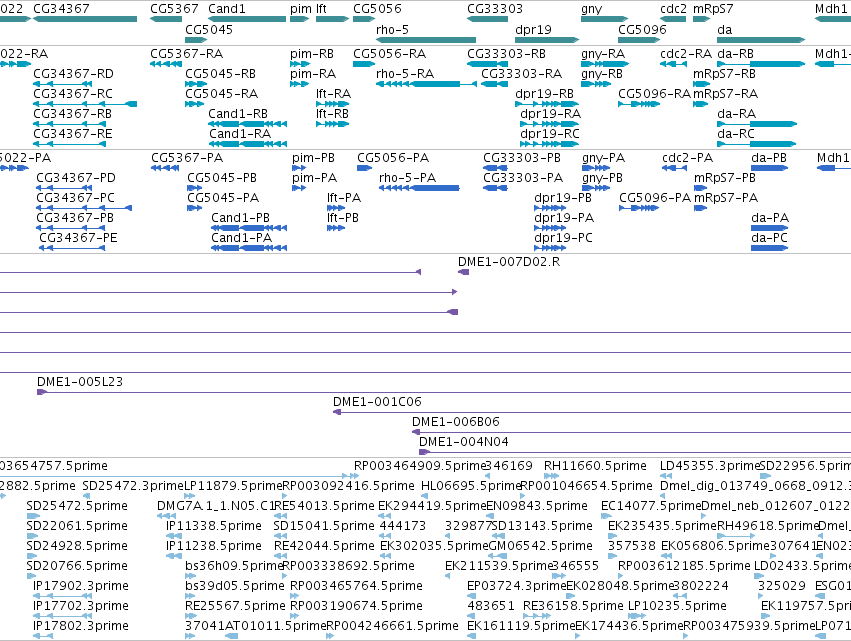This screenshot has width=851, height=641.
Task: Select the CG5096 gene feature
Action: coord(639,40)
